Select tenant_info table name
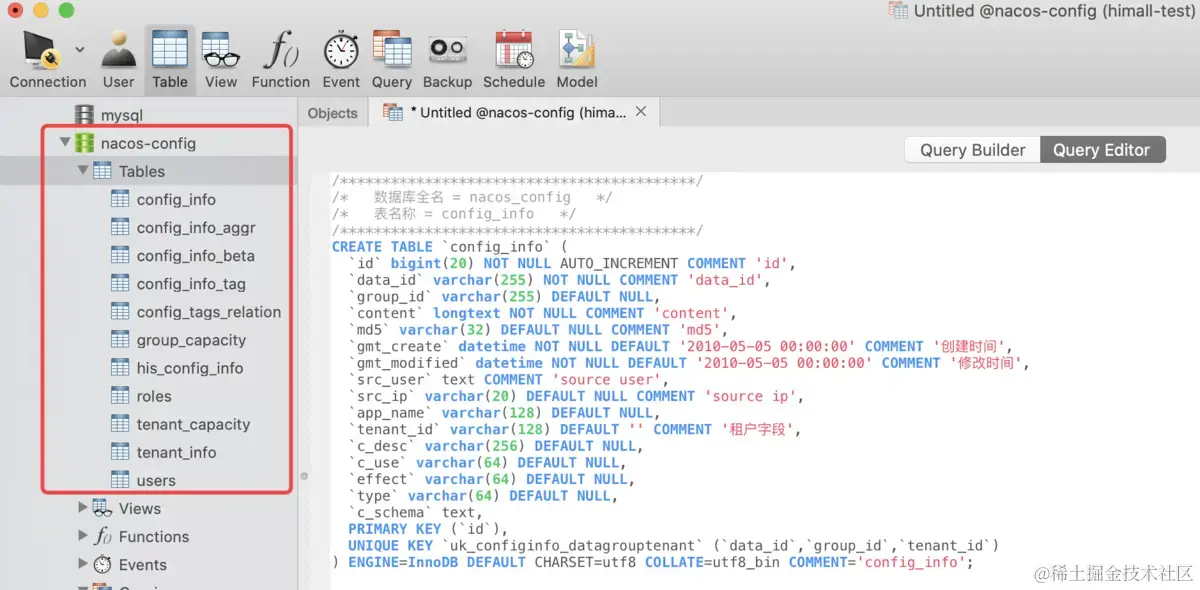Image resolution: width=1200 pixels, height=590 pixels. click(x=176, y=451)
